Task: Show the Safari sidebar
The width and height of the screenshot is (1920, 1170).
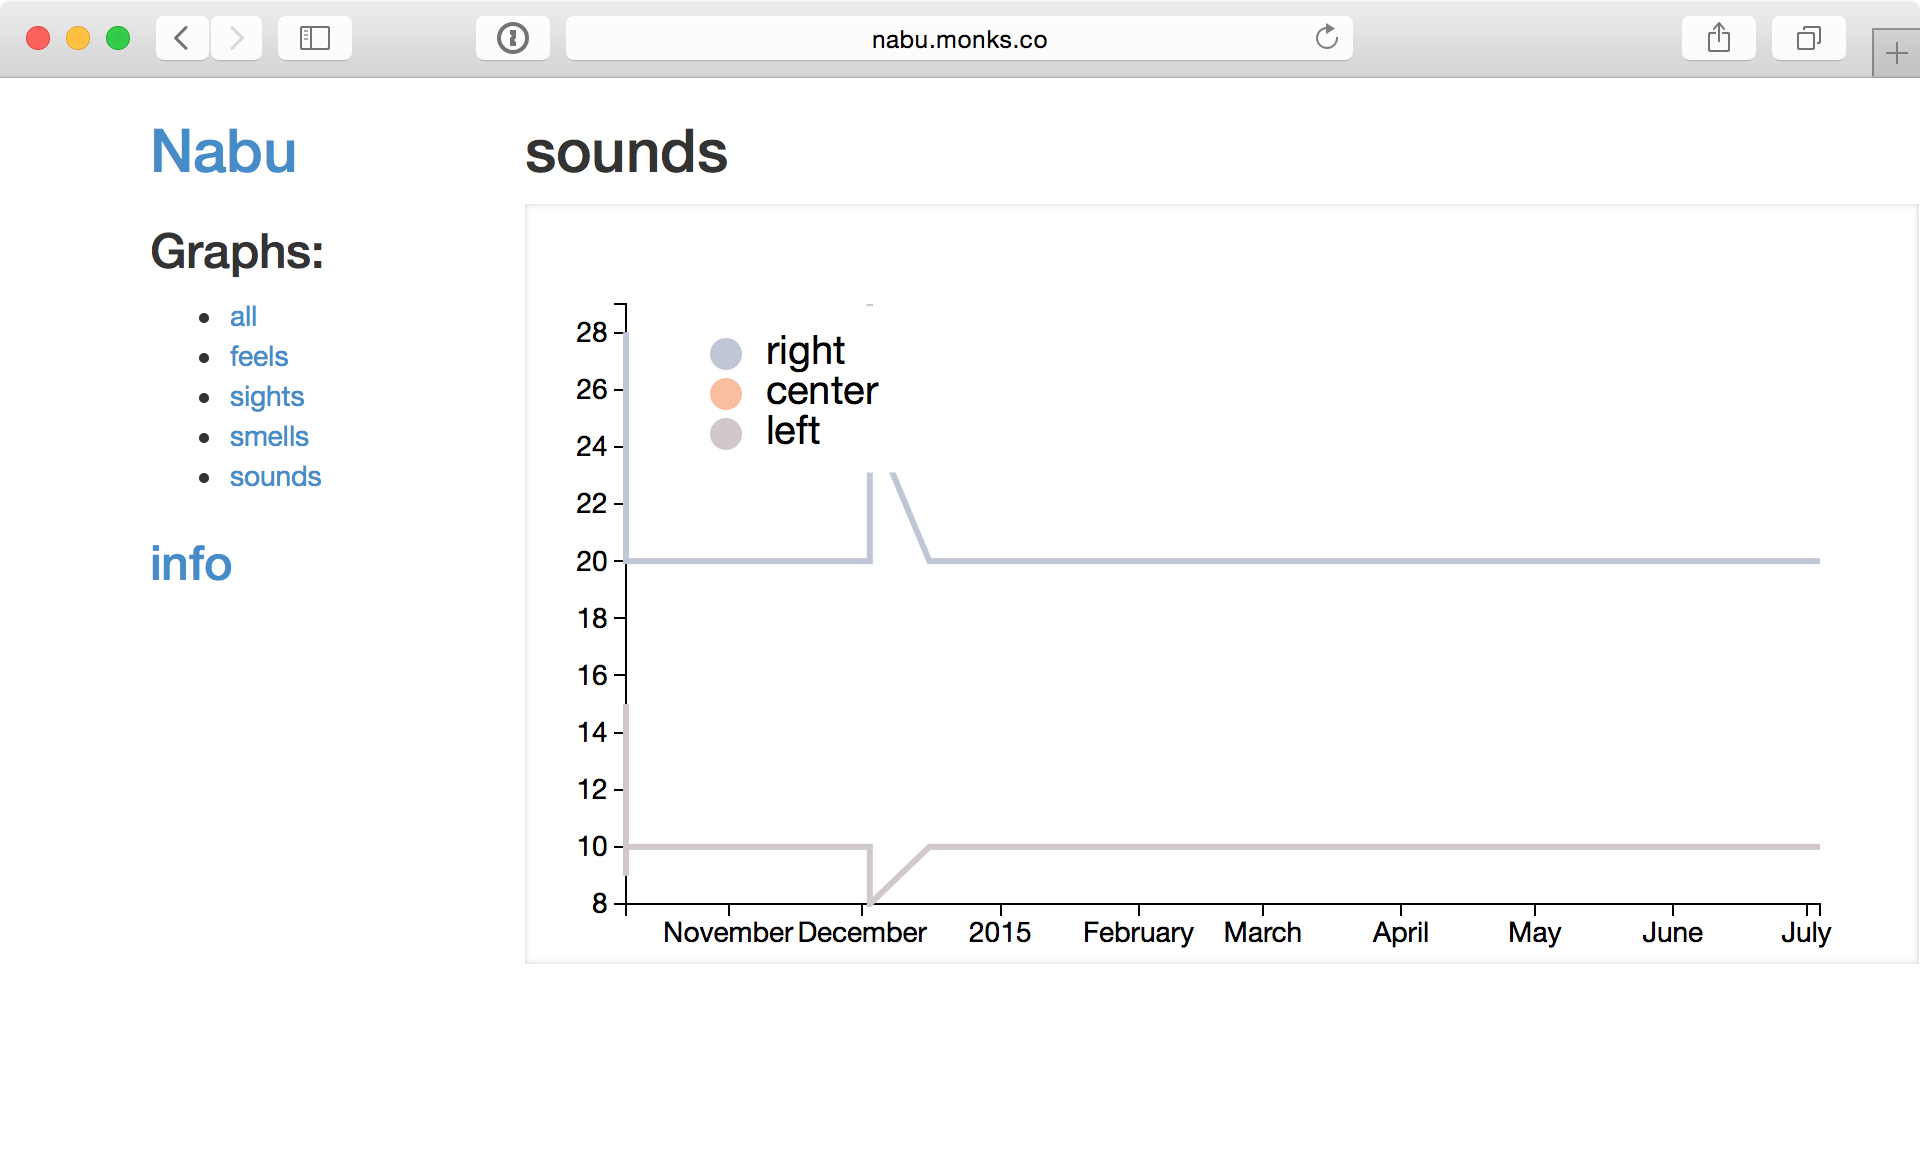Action: tap(315, 39)
